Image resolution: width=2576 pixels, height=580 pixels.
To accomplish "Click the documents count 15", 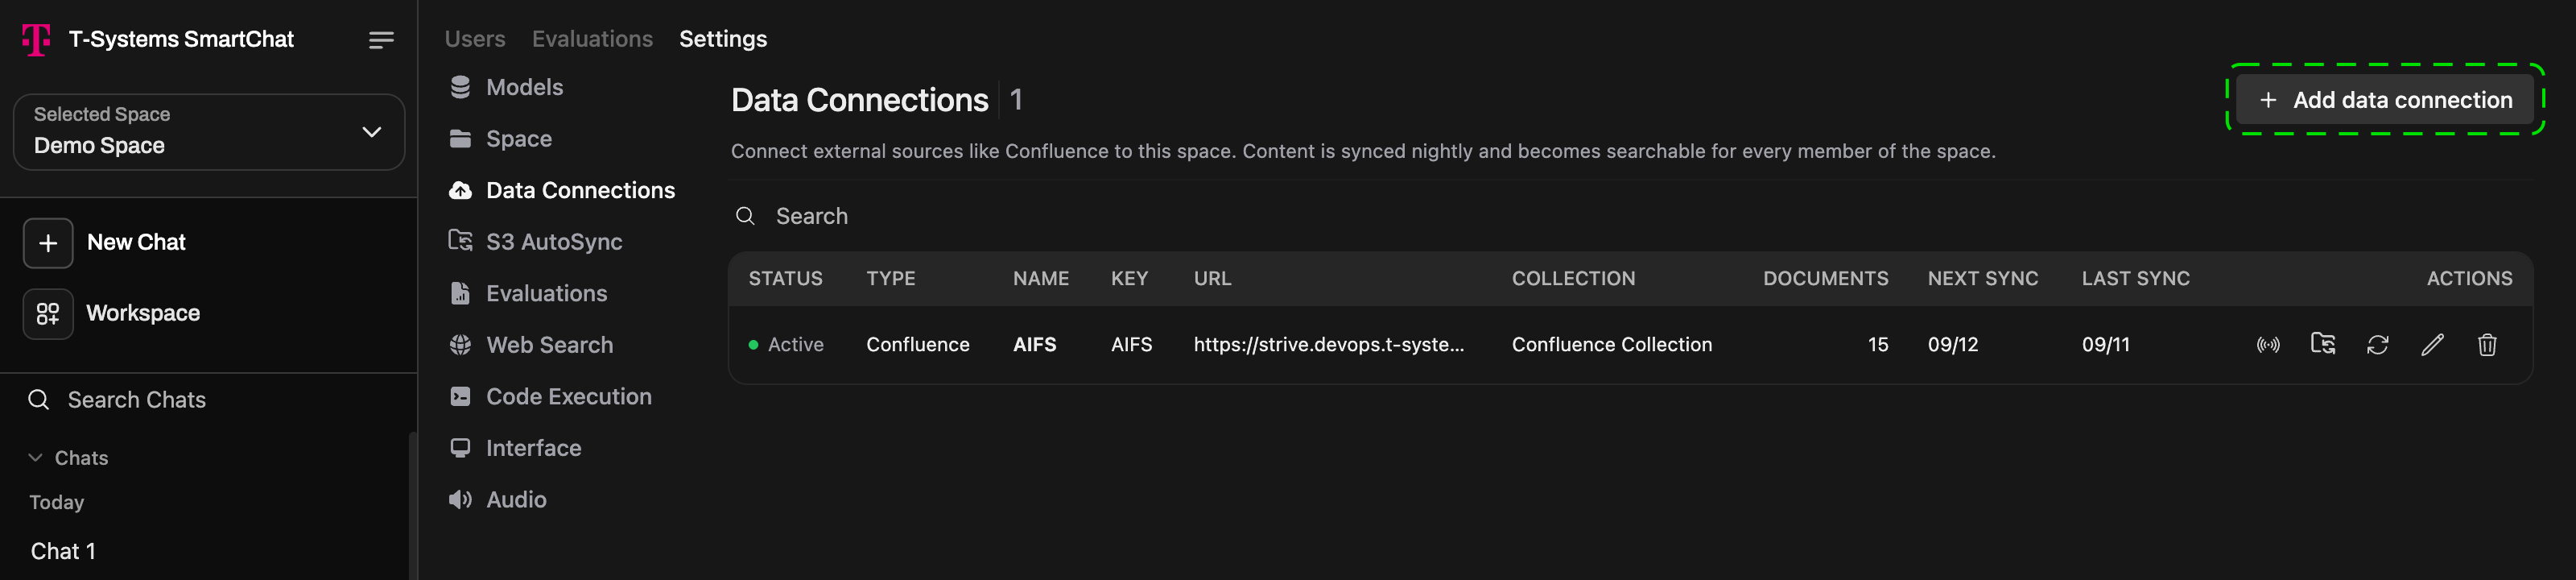I will (1877, 345).
